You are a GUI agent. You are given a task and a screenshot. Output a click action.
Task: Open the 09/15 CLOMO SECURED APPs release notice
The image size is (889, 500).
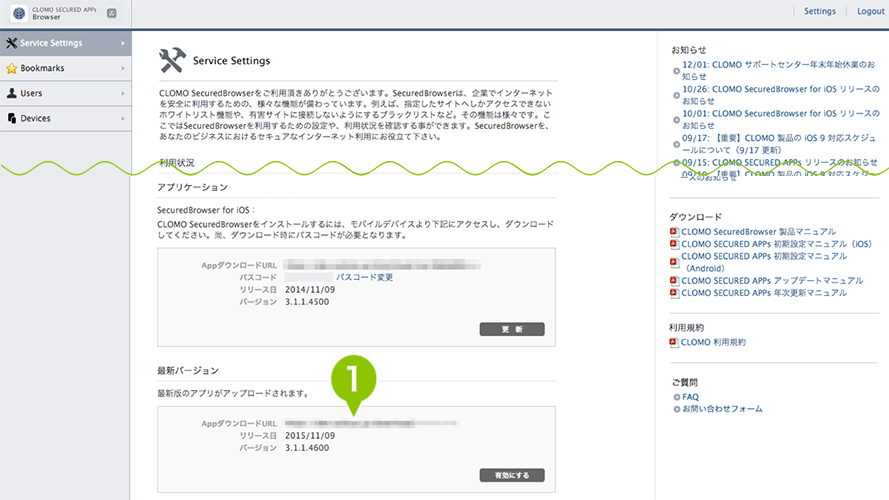tap(780, 162)
